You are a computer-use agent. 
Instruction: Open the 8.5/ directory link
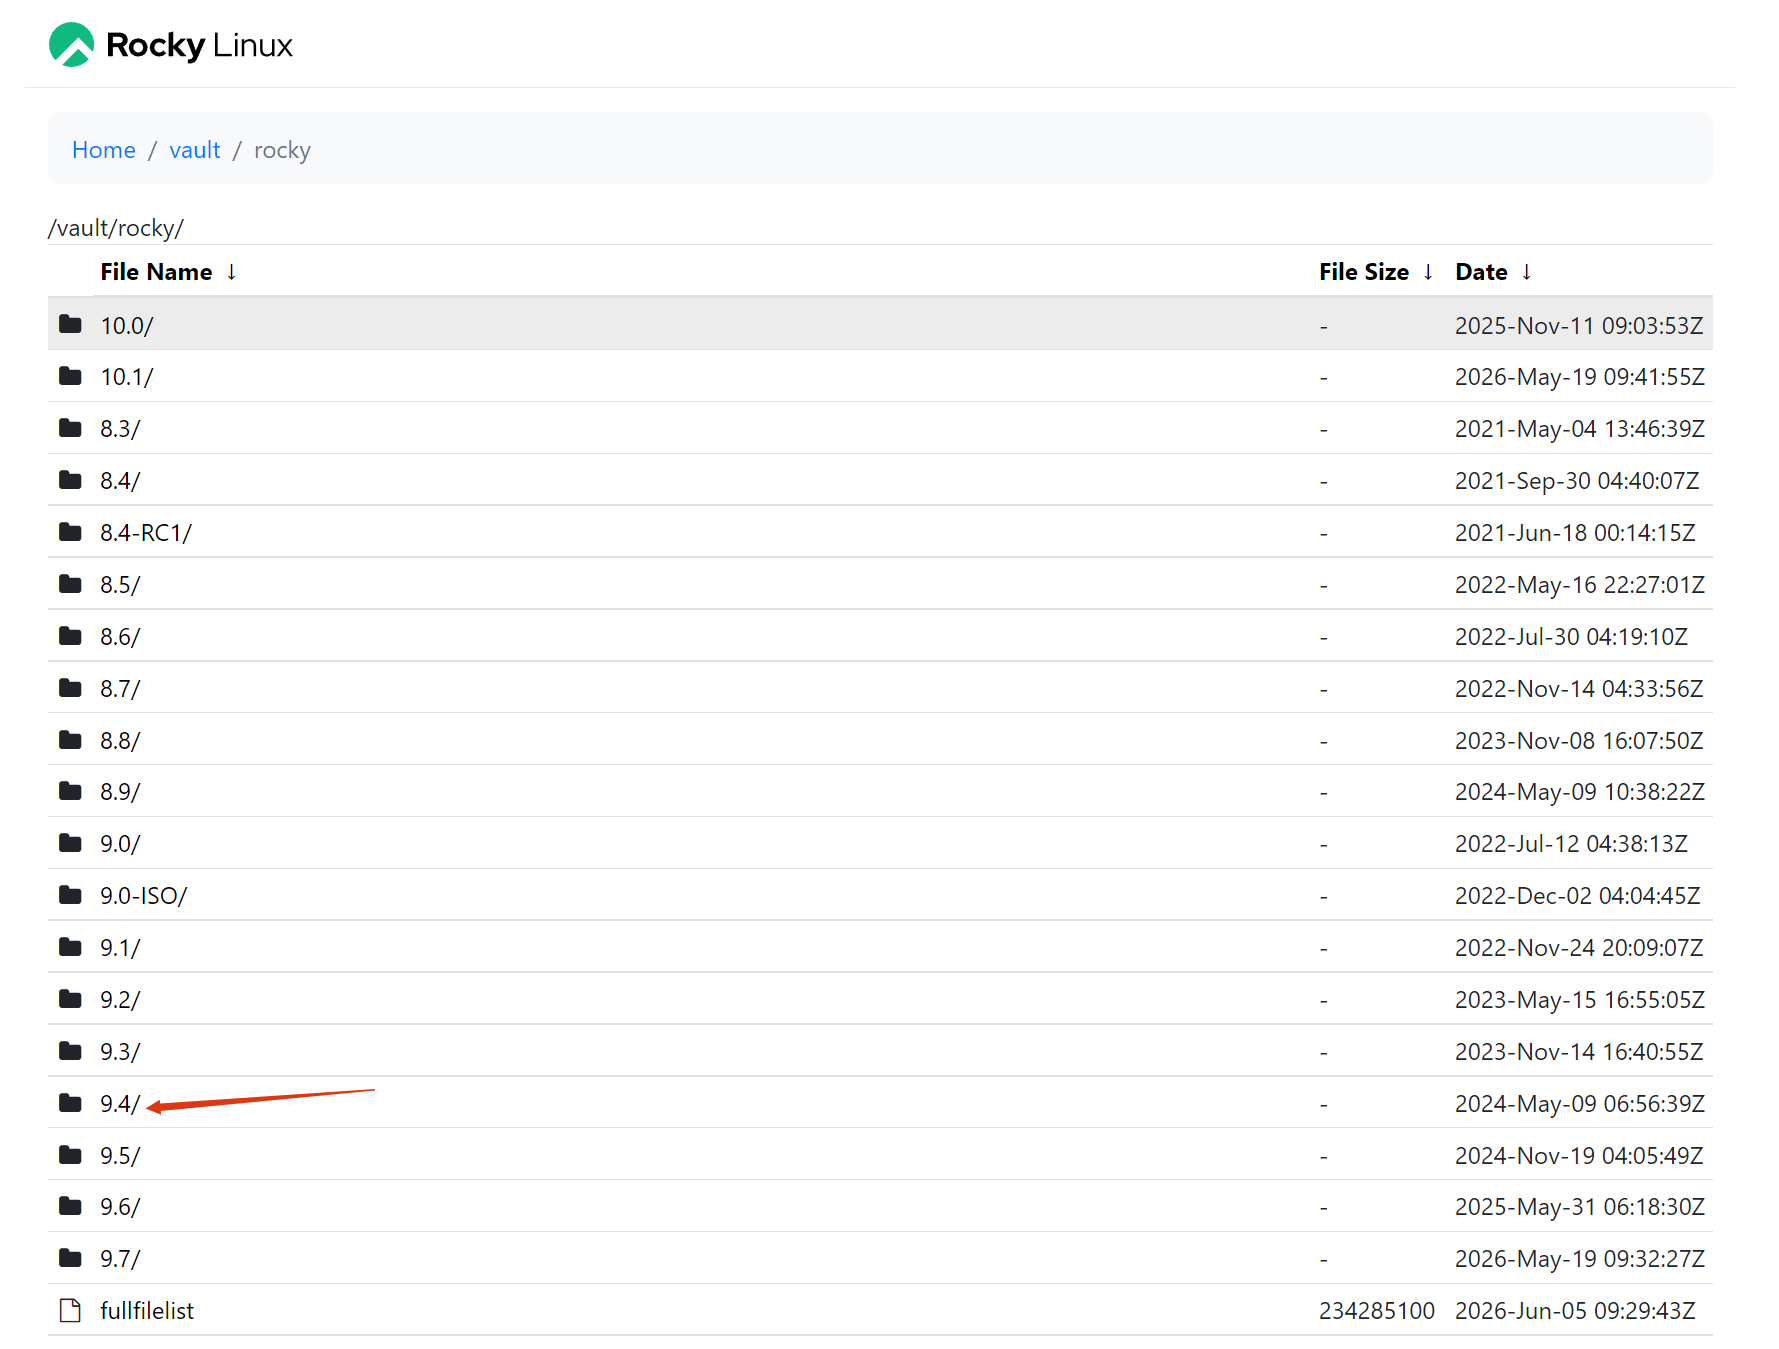click(x=120, y=585)
